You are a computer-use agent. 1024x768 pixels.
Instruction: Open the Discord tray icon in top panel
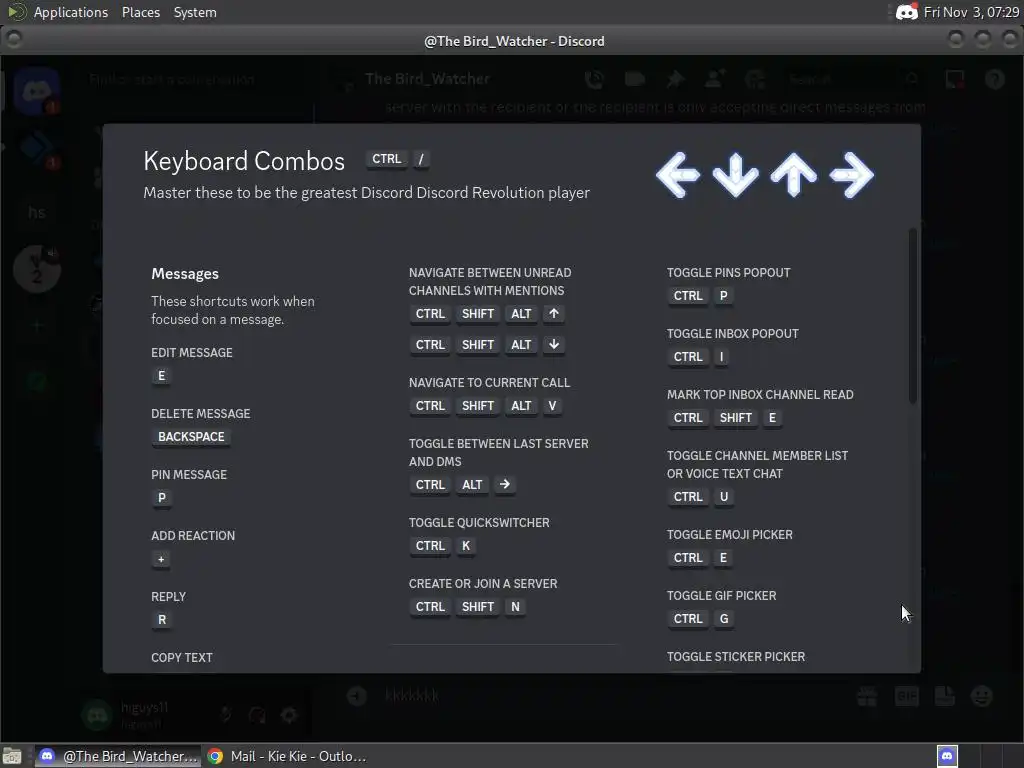point(906,12)
